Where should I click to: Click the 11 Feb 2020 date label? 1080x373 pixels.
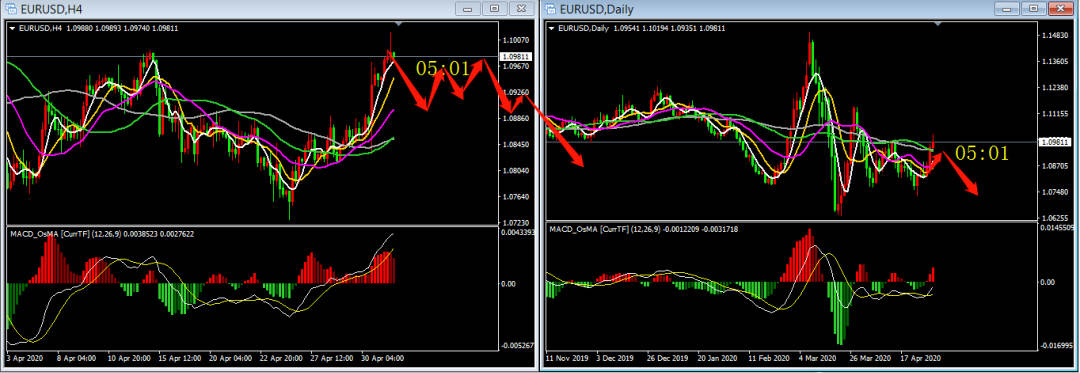pos(769,358)
